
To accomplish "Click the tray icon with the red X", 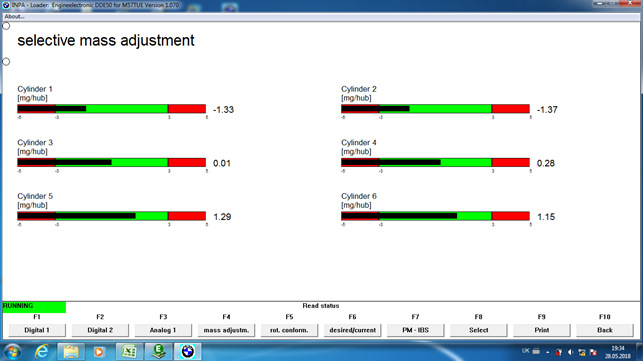I will pyautogui.click(x=559, y=352).
